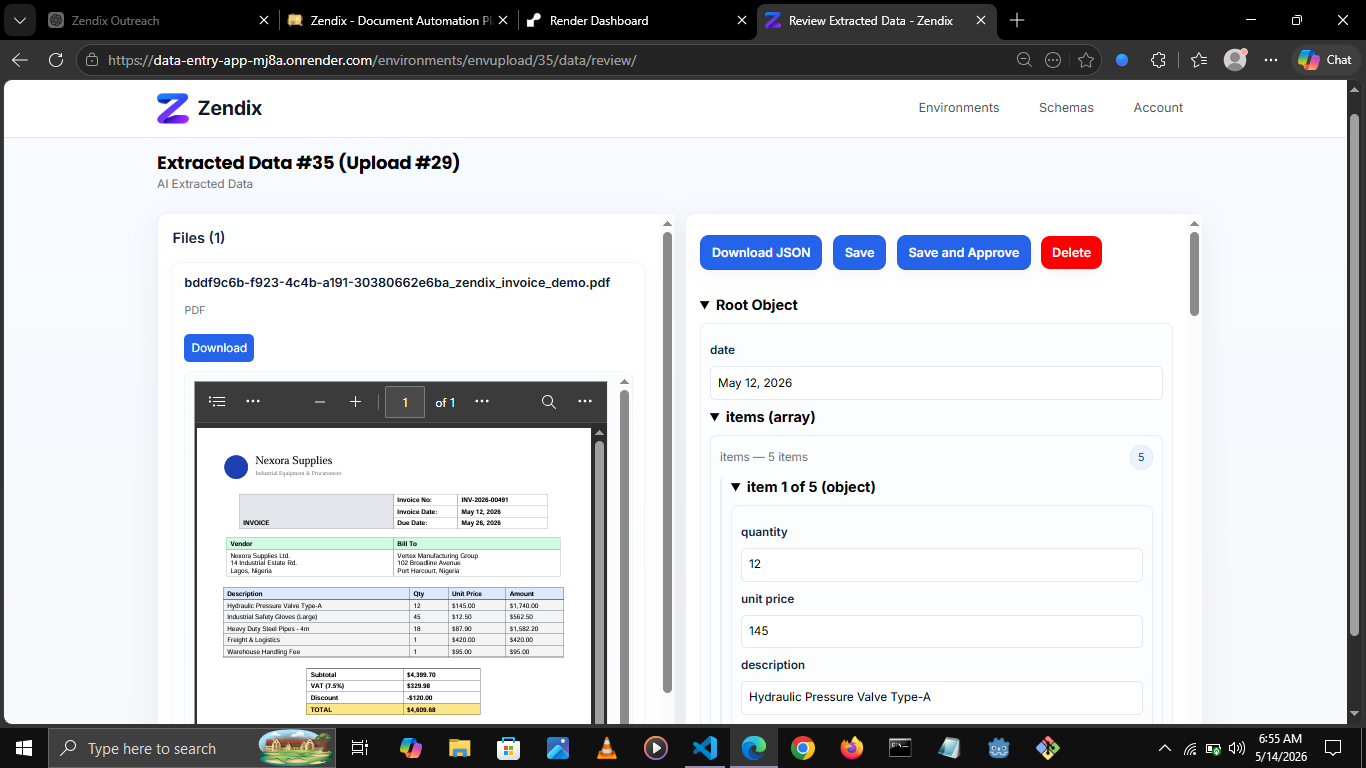The width and height of the screenshot is (1366, 768).
Task: Close the Review Extracted Data tab
Action: click(981, 20)
